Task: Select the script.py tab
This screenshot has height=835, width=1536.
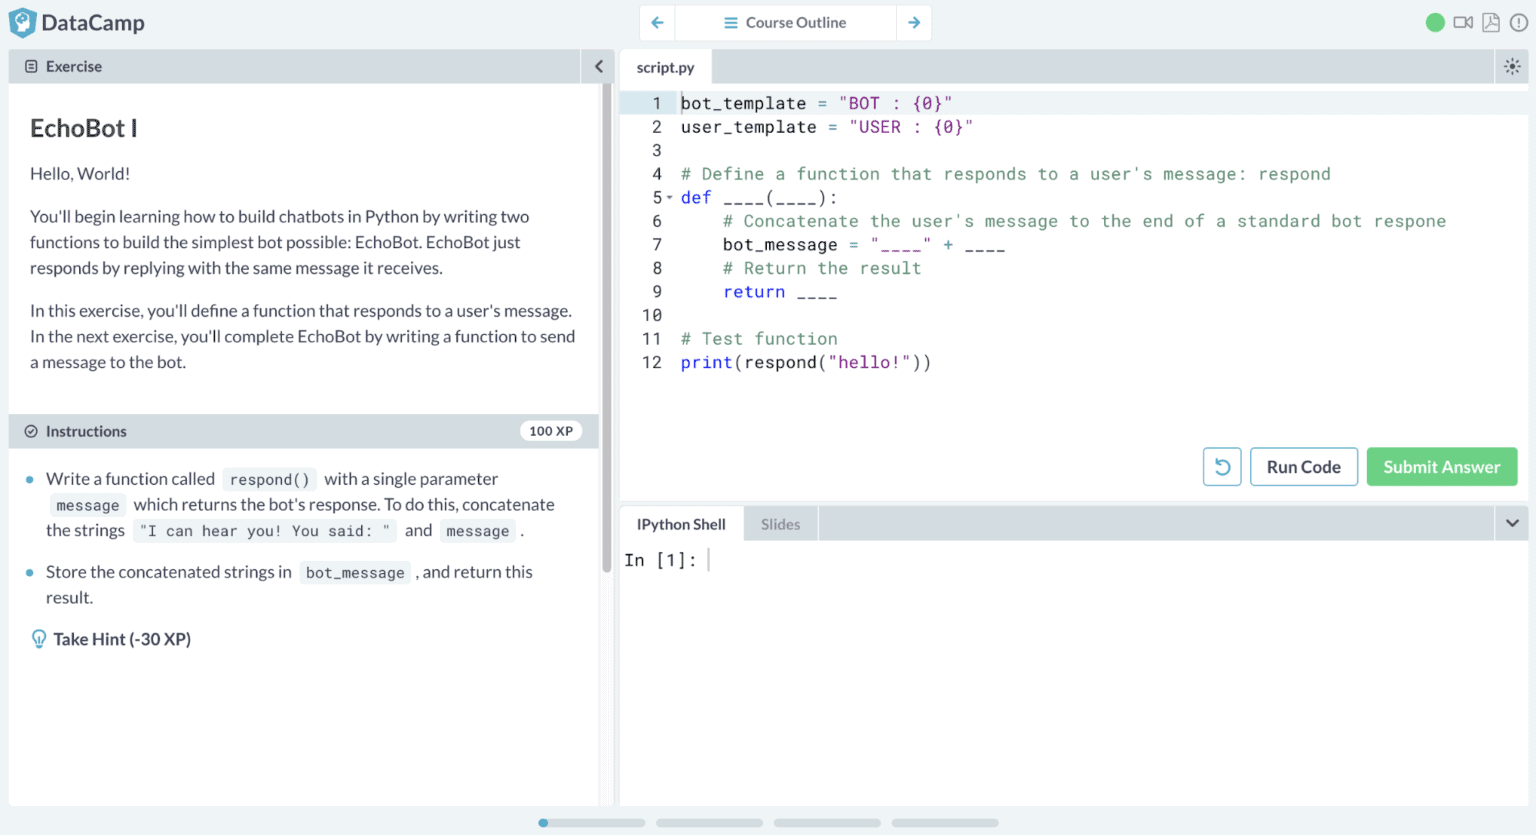Action: (665, 68)
